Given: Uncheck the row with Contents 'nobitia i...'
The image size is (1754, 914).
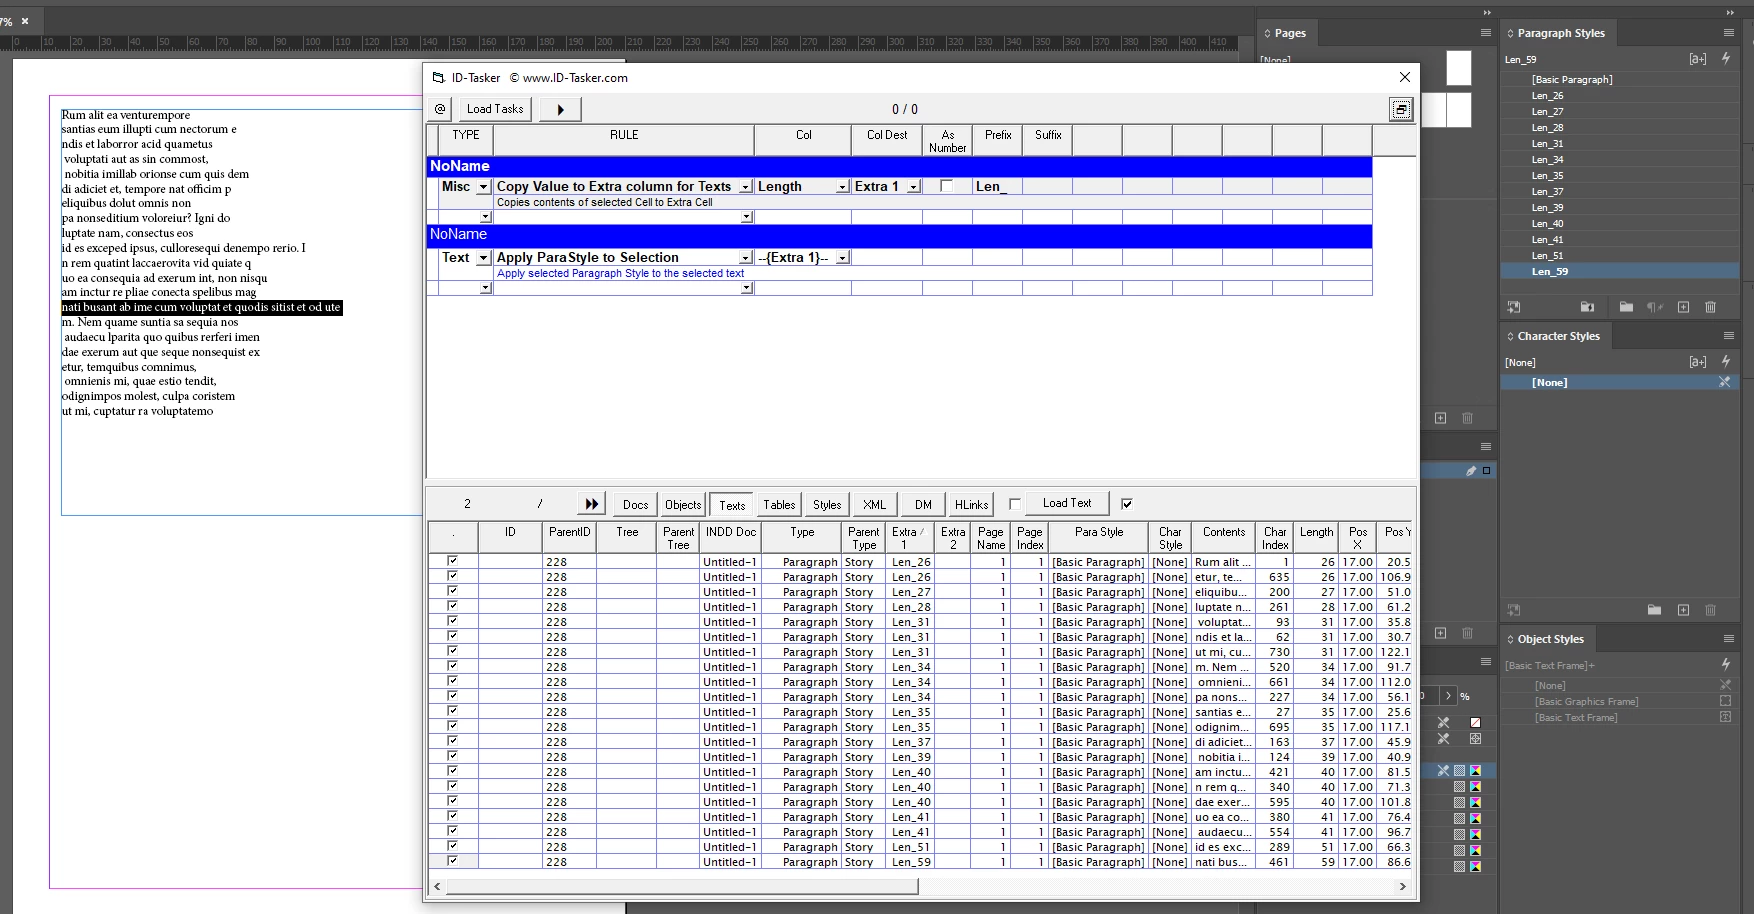Looking at the screenshot, I should point(452,756).
